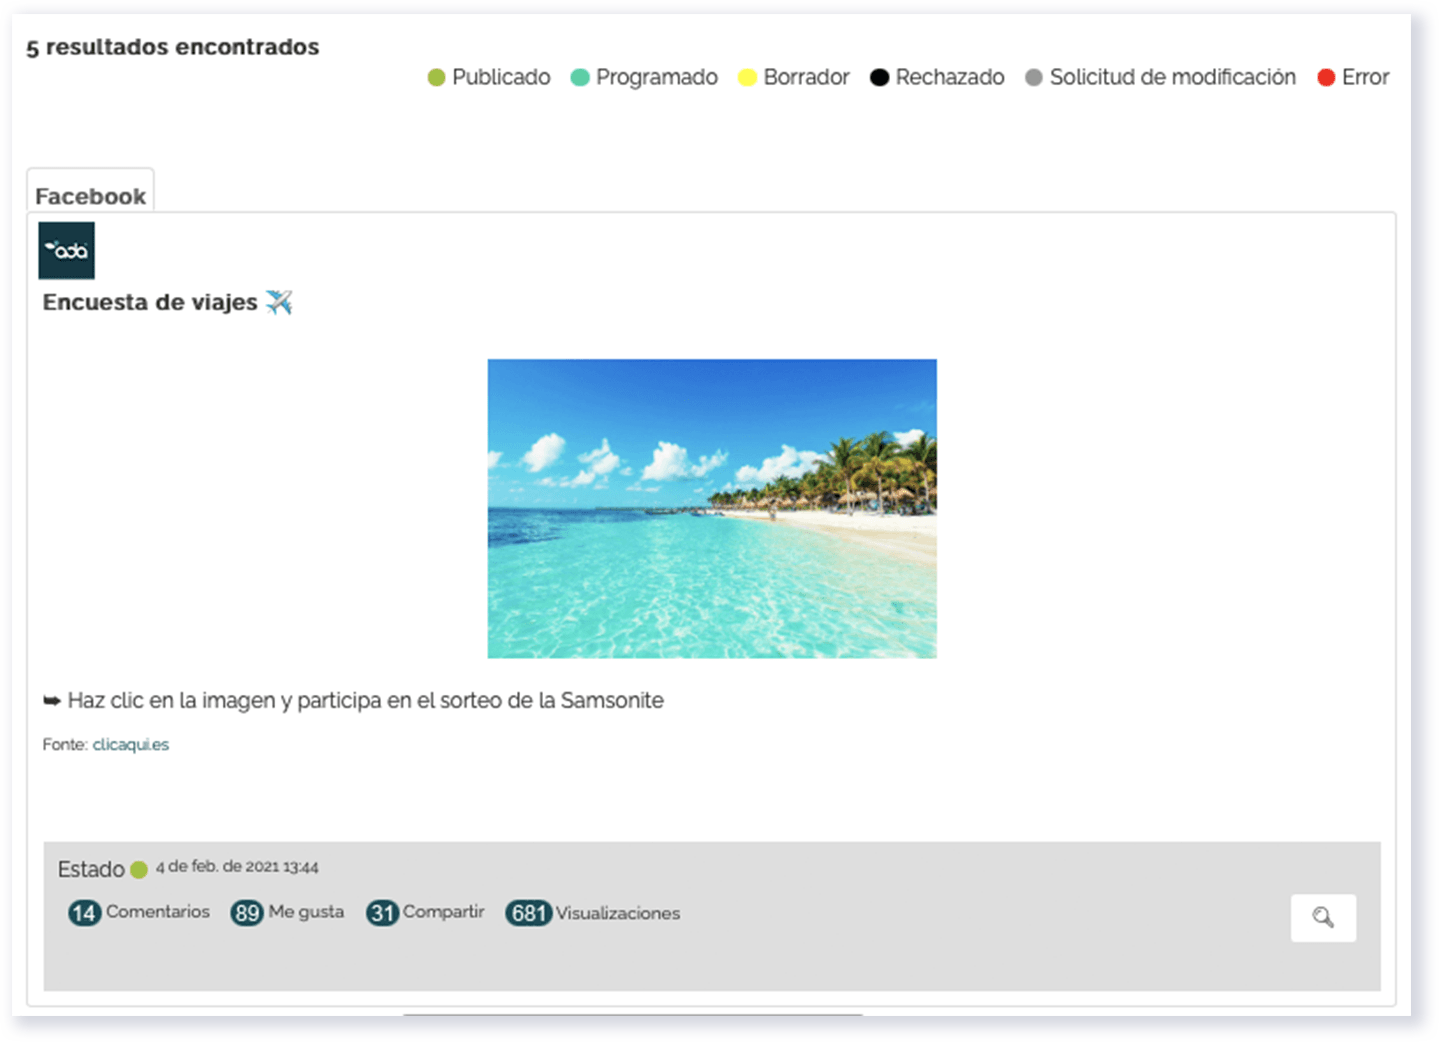Click the date 4 de feb. de 2021
Screen dimensions: 1439x1042
(x=237, y=867)
